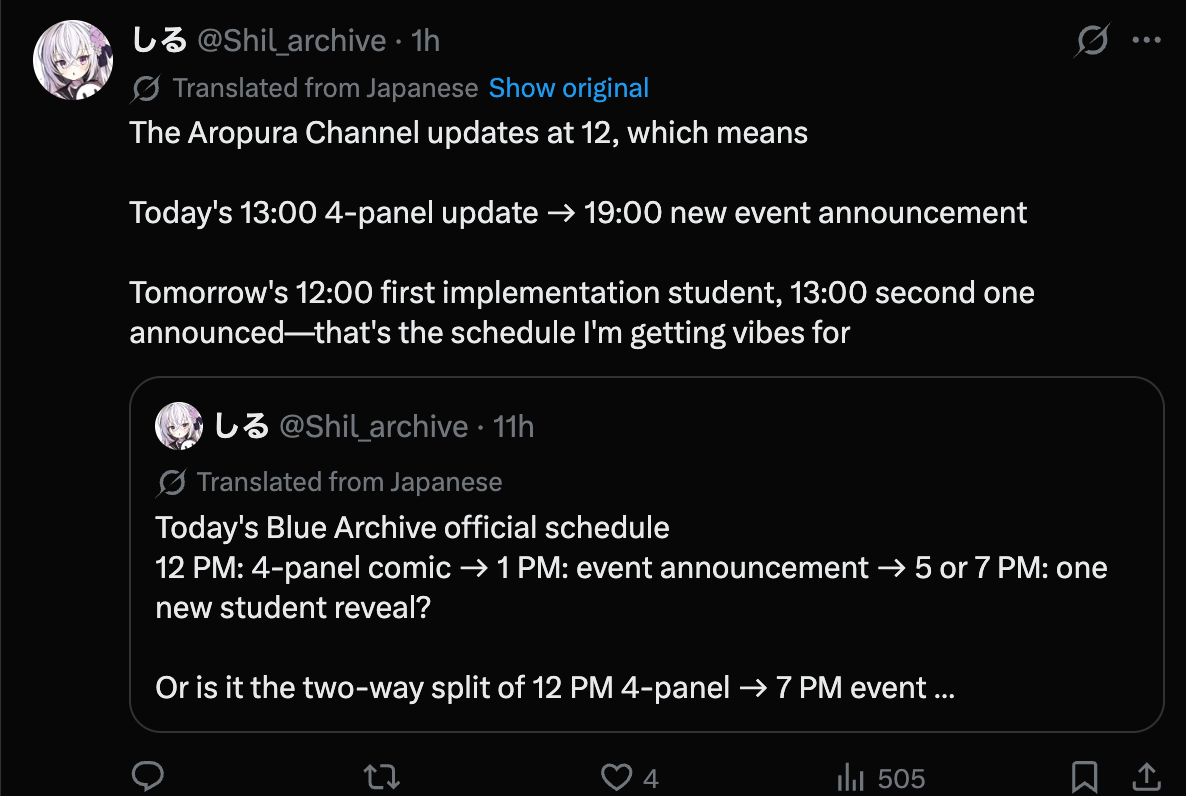Open quoted post about Blue Archive schedule
The width and height of the screenshot is (1186, 796).
click(x=647, y=554)
